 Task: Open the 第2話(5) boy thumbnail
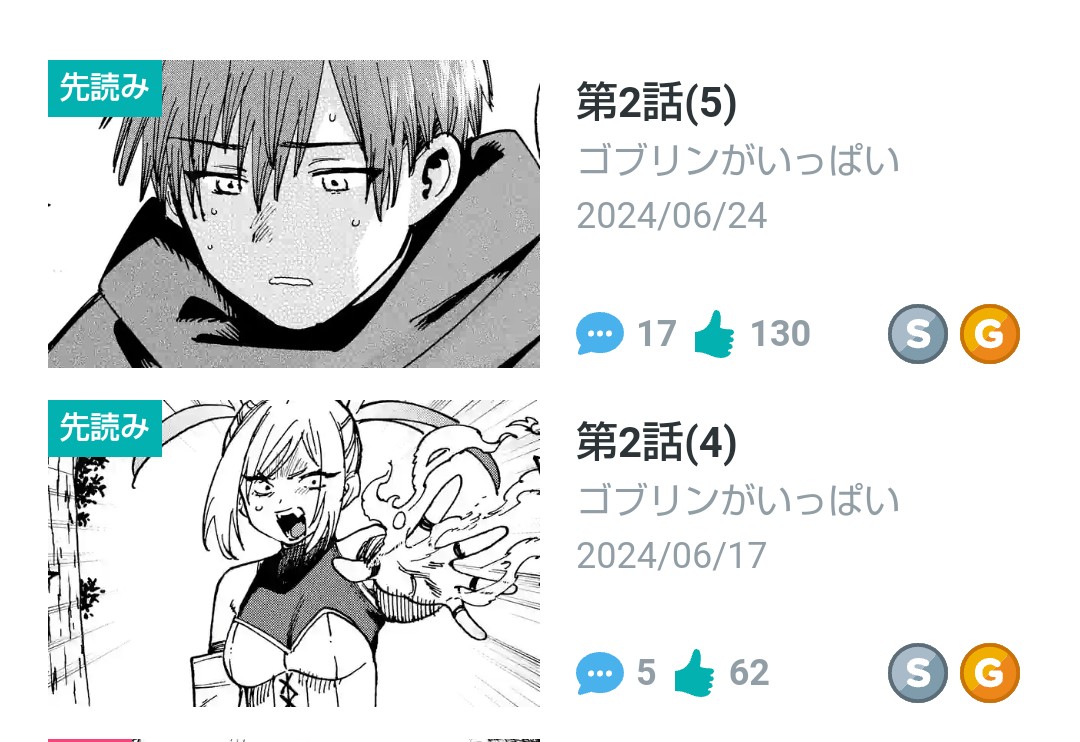(294, 214)
